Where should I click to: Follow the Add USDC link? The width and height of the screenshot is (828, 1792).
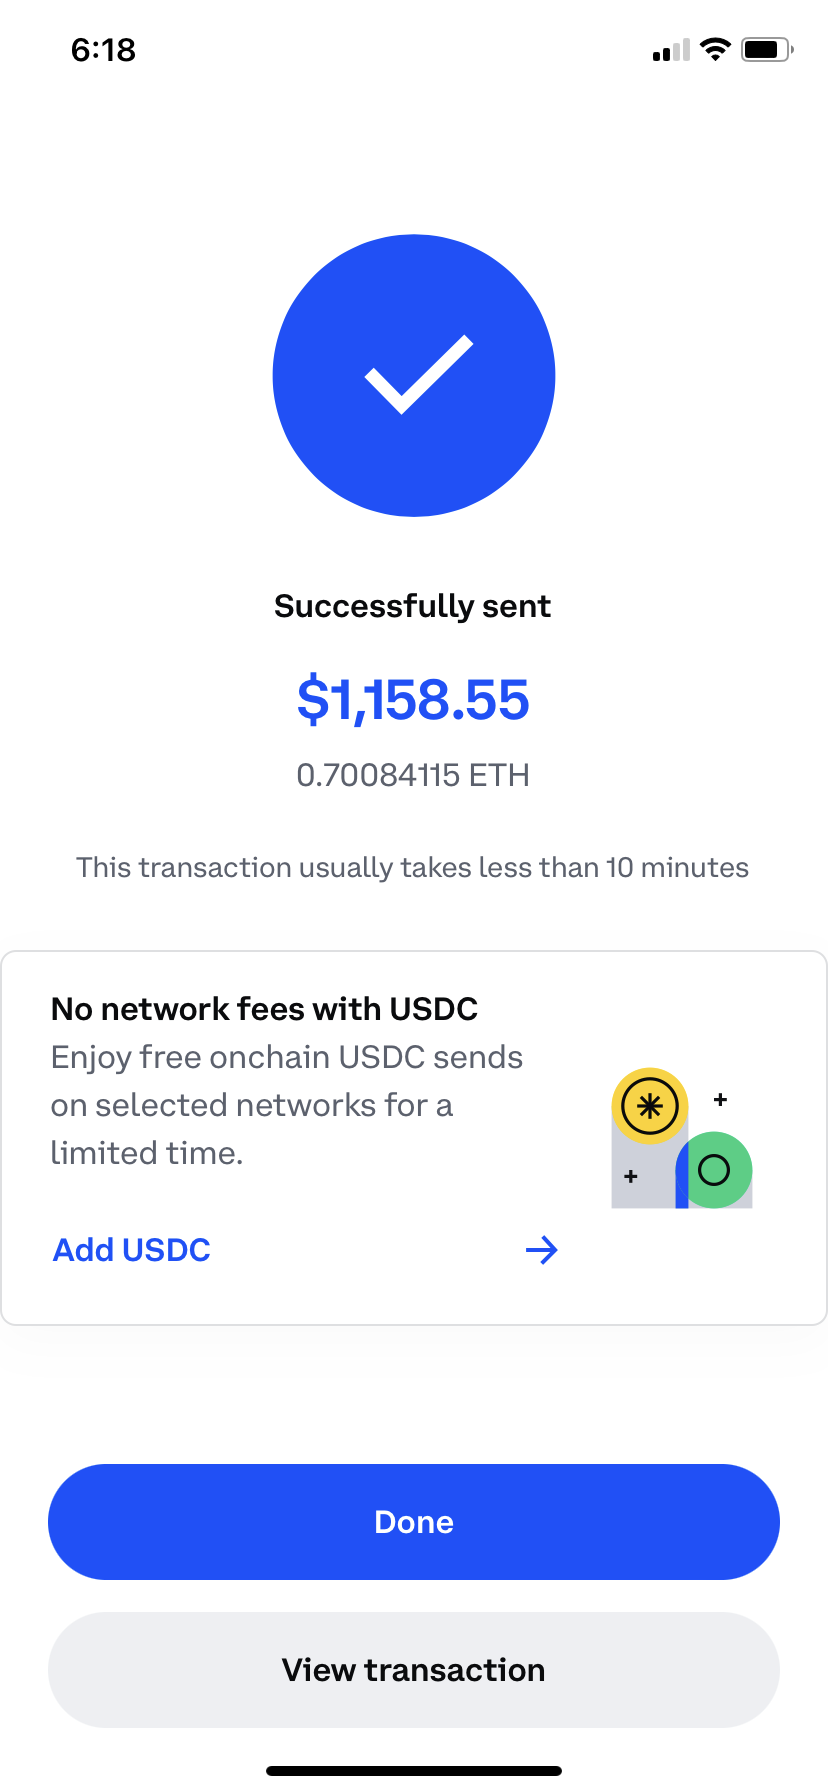point(132,1250)
